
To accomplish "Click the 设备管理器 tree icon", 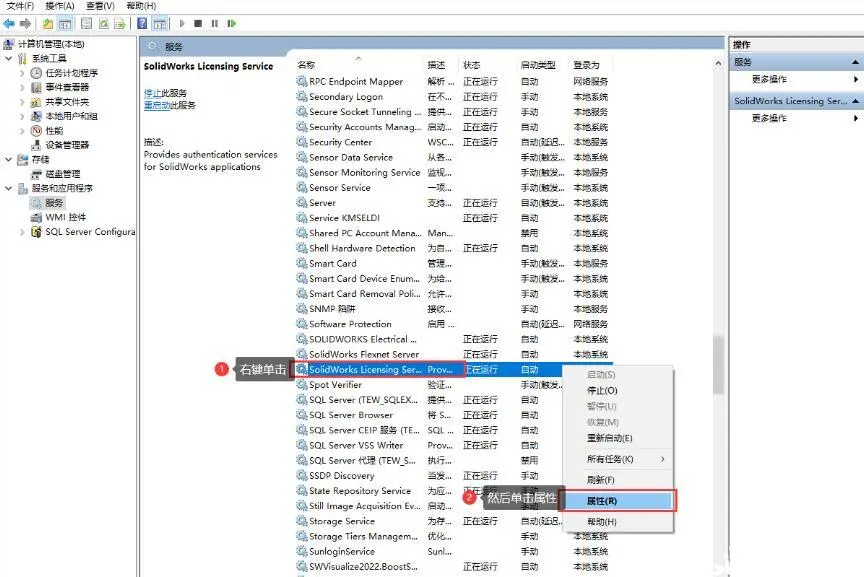I will (36, 145).
